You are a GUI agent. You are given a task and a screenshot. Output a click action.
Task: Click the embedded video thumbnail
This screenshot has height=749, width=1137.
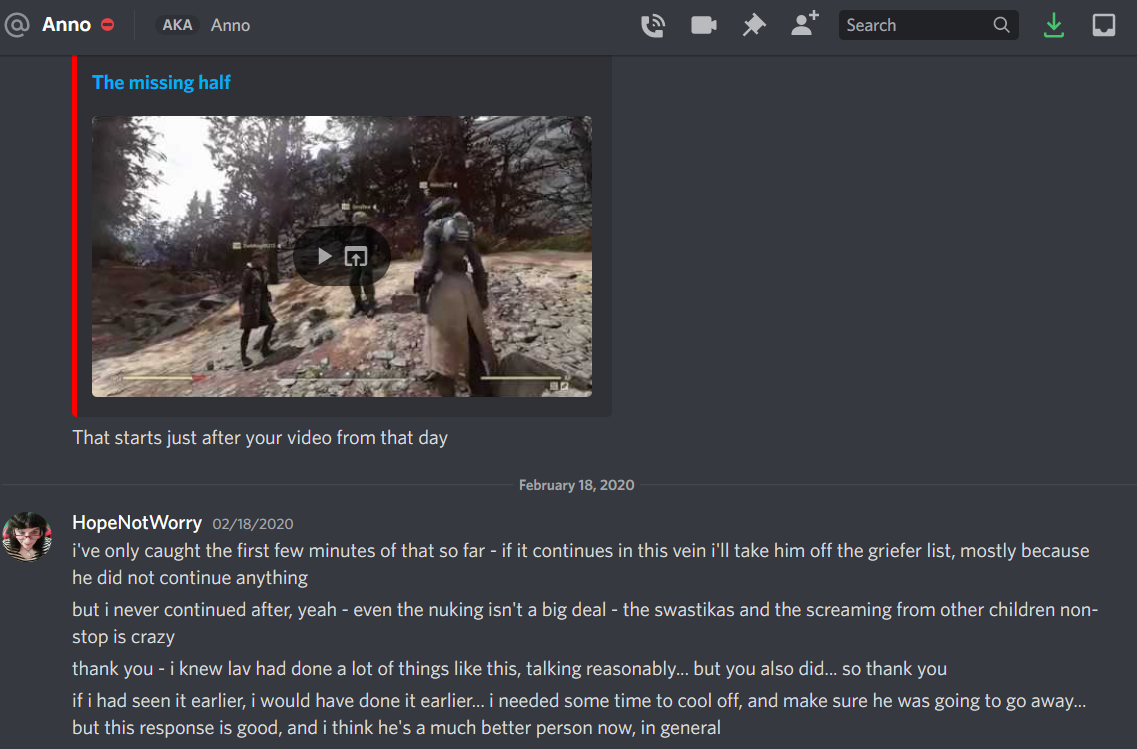(x=342, y=256)
